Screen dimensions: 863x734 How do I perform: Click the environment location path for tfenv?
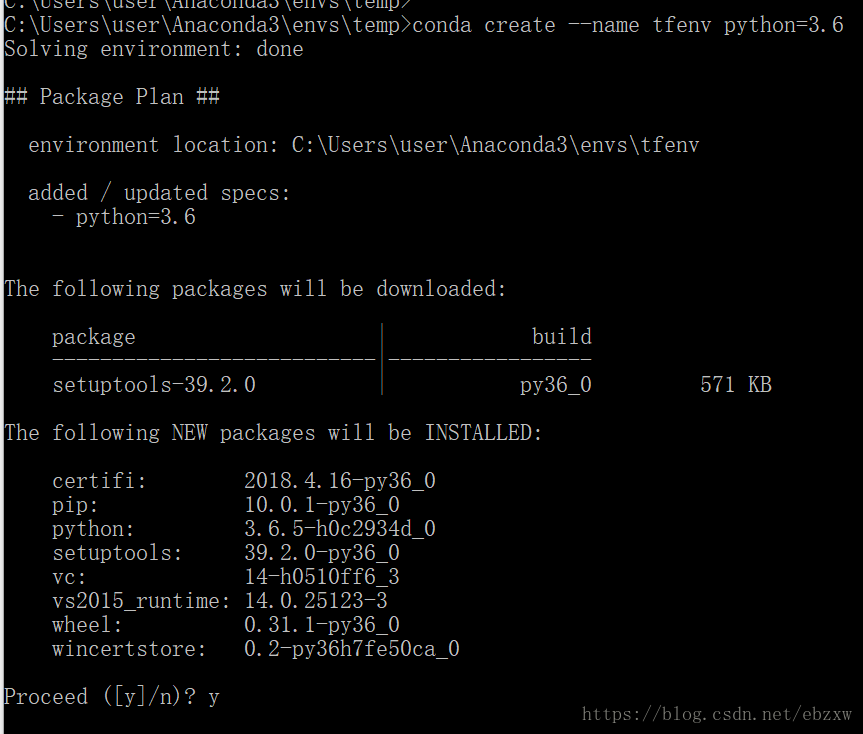point(495,145)
